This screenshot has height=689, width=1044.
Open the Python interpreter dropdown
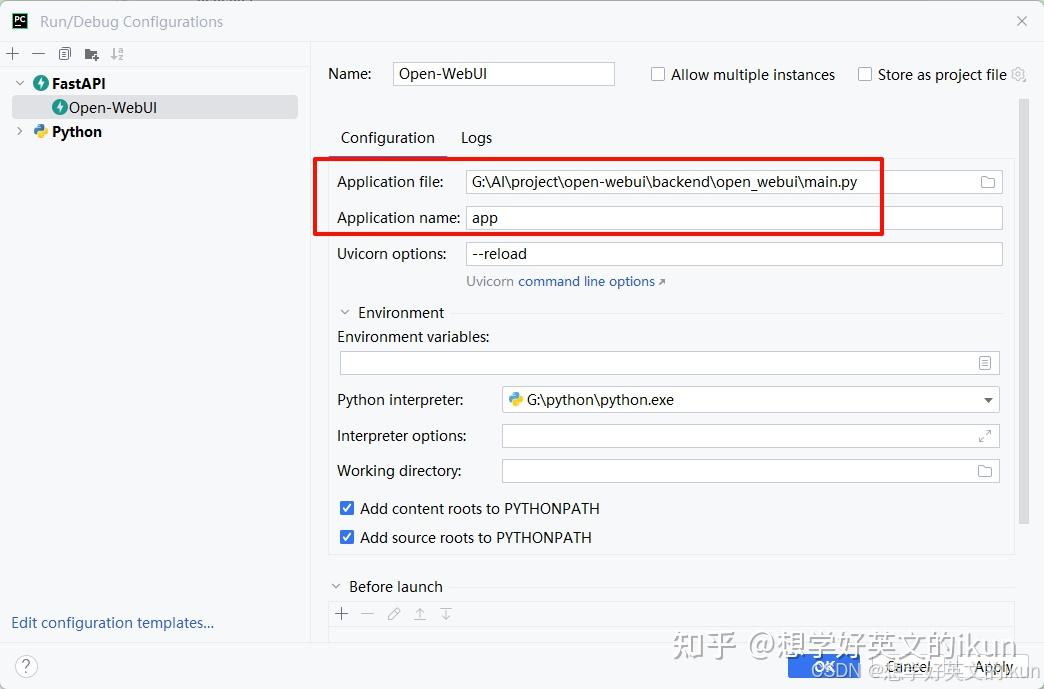tap(988, 400)
